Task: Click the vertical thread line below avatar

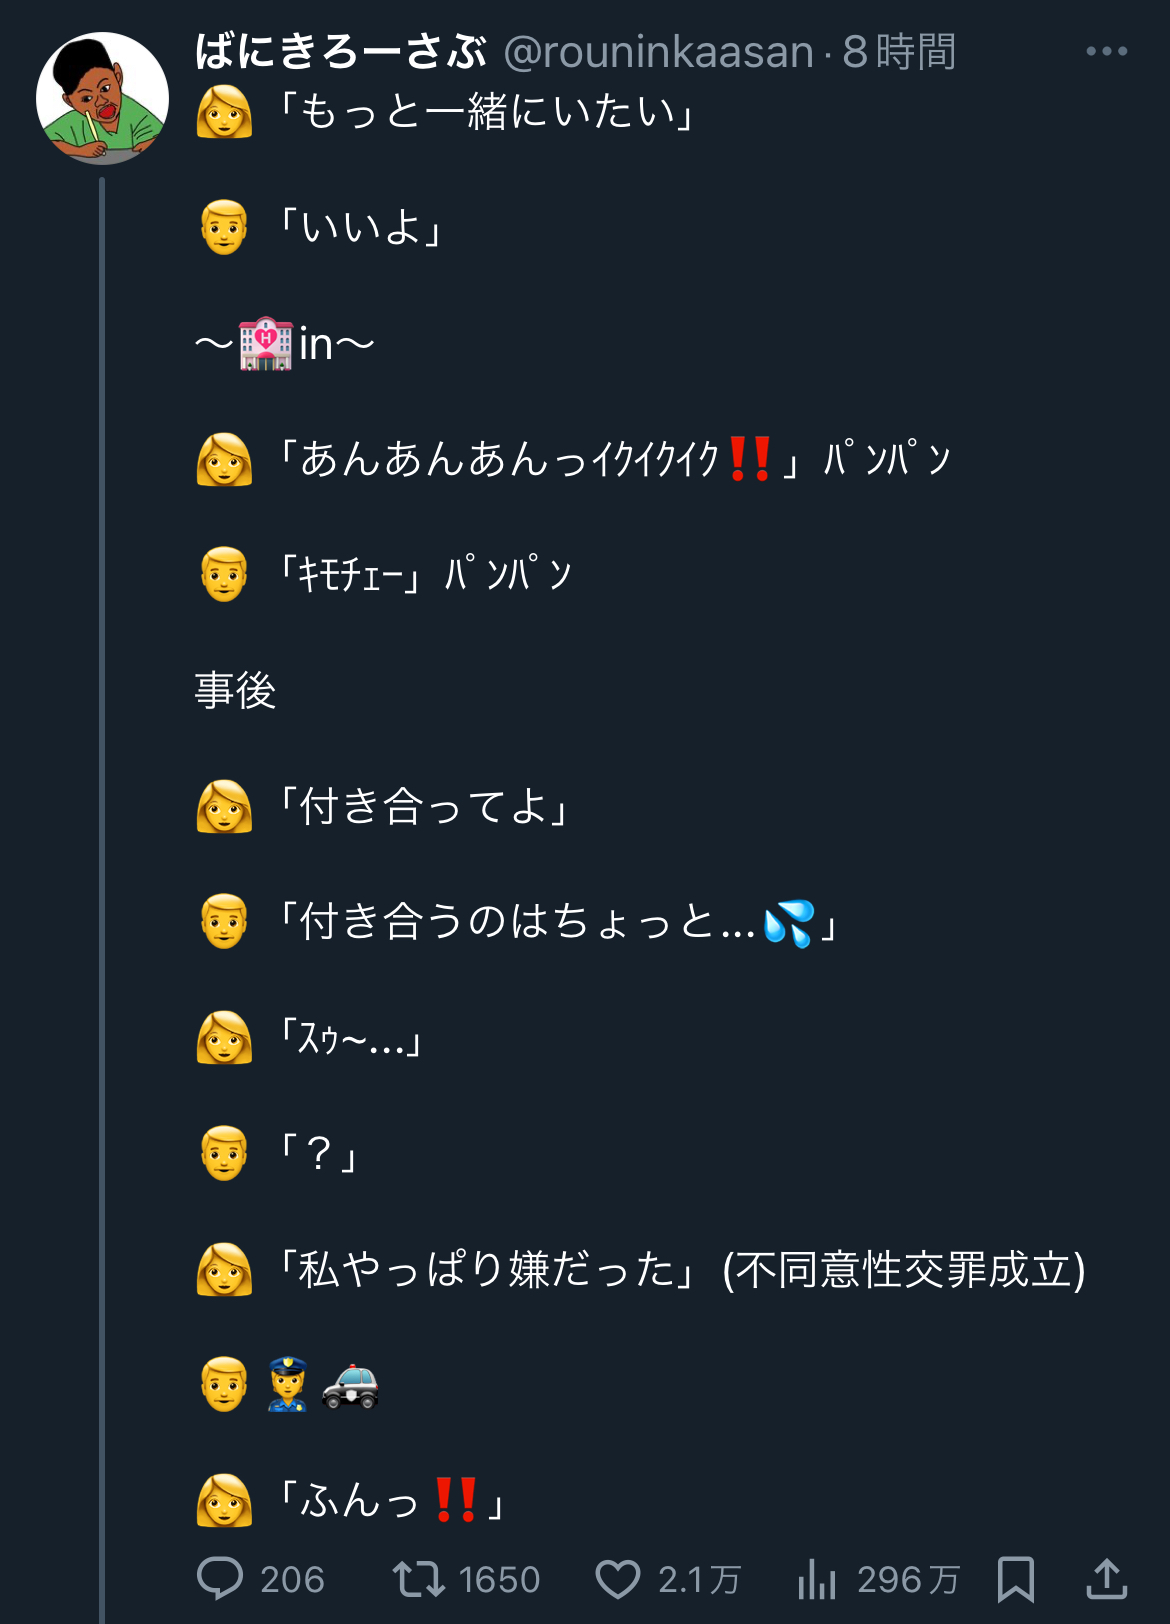Action: point(102,900)
